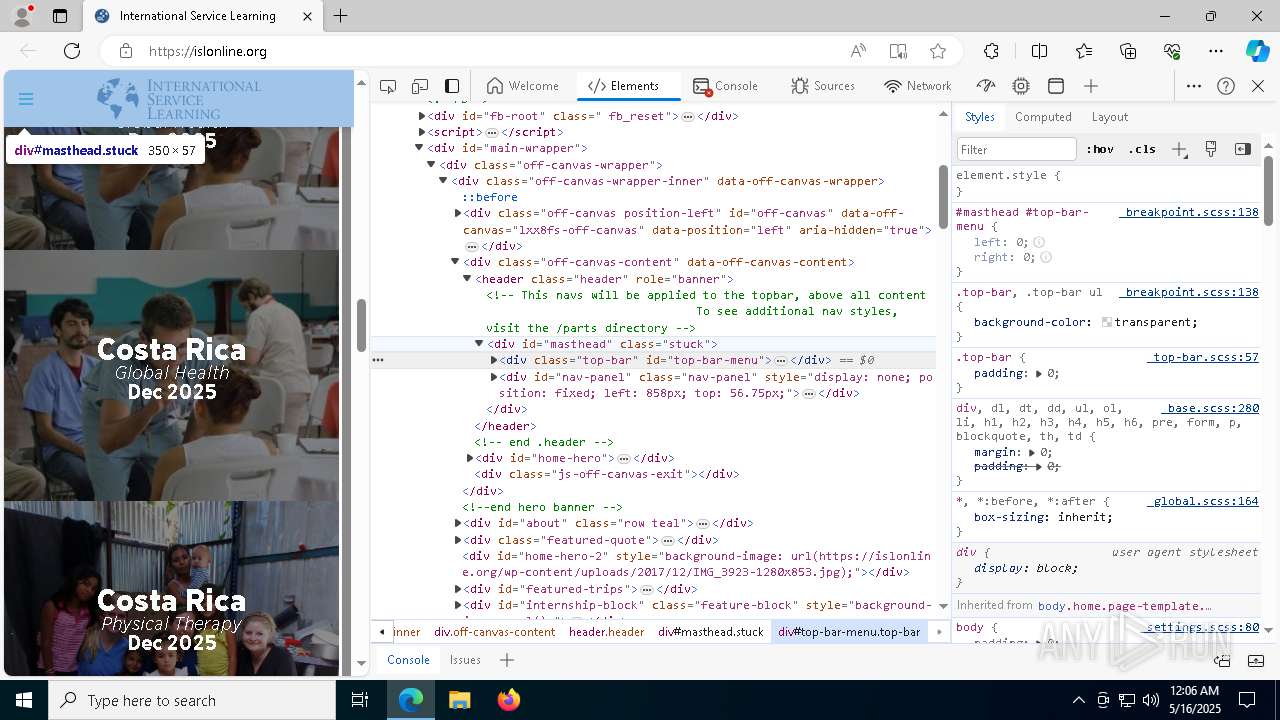The image size is (1280, 720).
Task: Open DevTools help icon
Action: [x=1226, y=86]
